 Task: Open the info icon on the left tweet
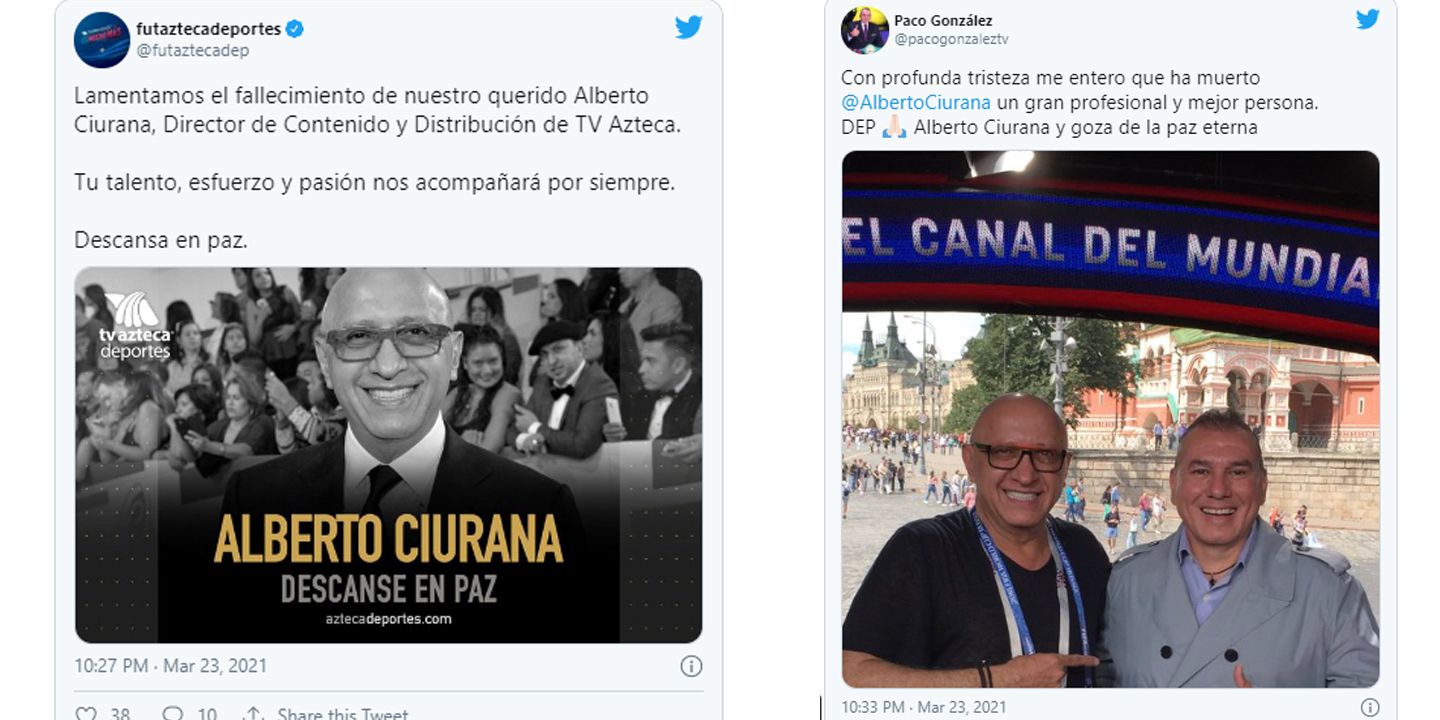click(691, 666)
